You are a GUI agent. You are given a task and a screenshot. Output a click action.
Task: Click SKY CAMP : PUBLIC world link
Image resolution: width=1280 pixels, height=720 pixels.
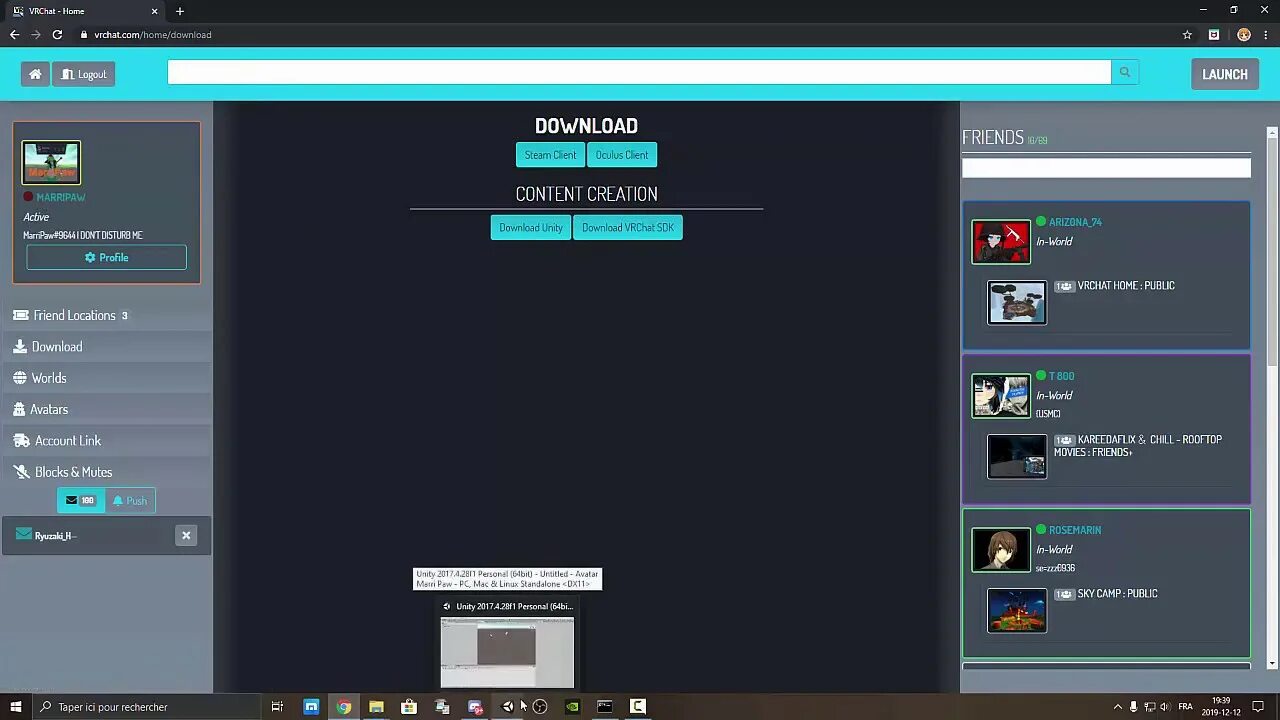point(1117,594)
